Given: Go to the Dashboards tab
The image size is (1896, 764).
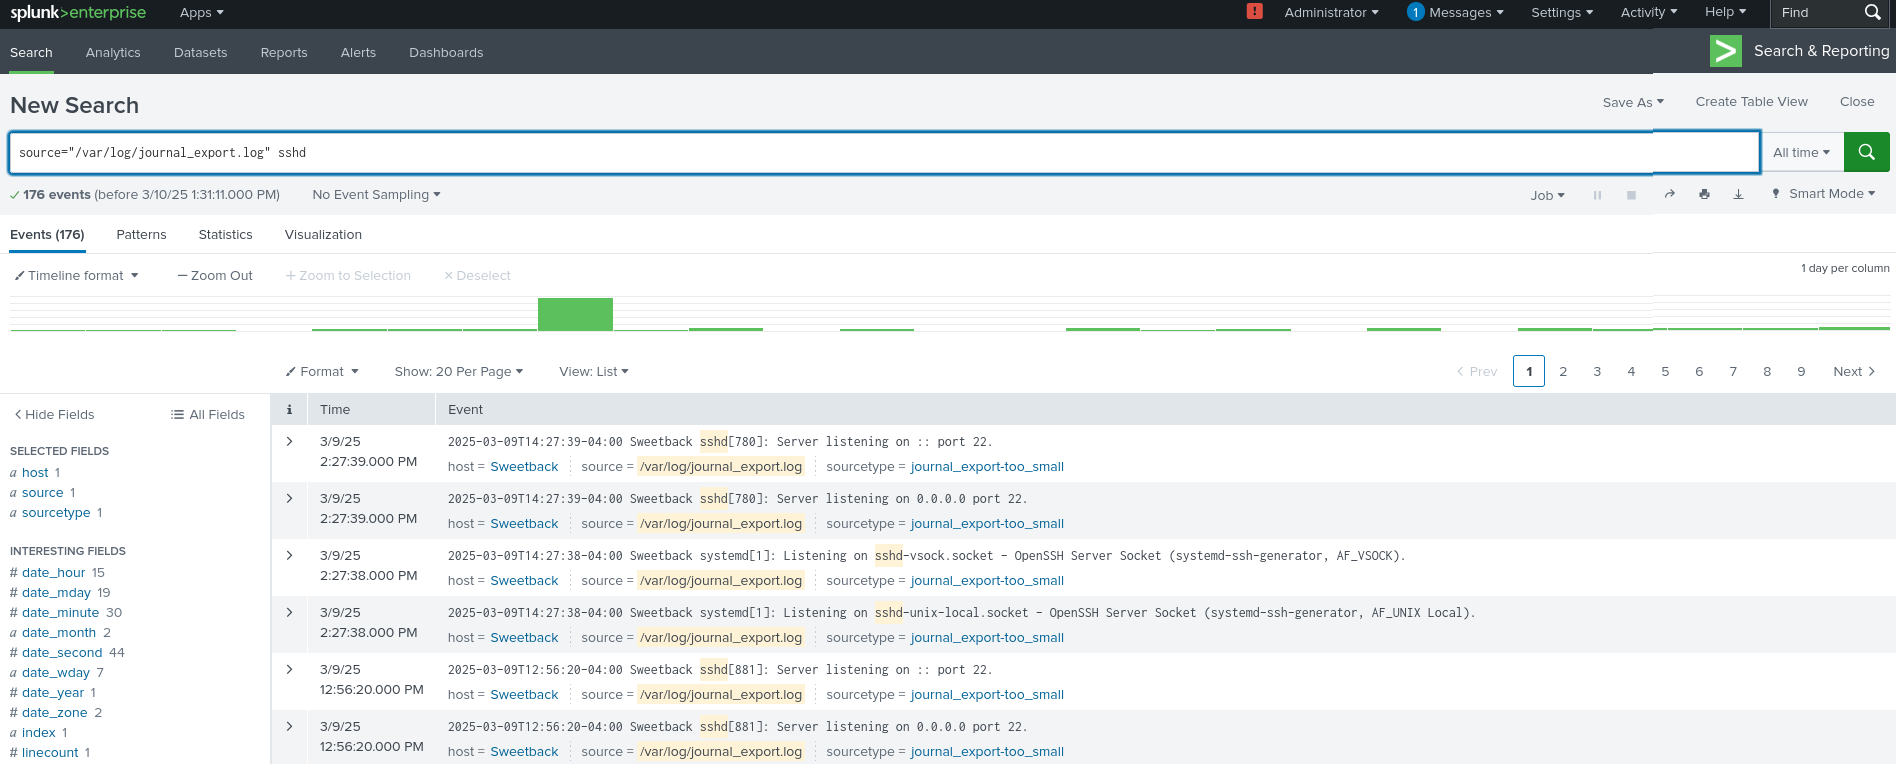Looking at the screenshot, I should point(446,52).
